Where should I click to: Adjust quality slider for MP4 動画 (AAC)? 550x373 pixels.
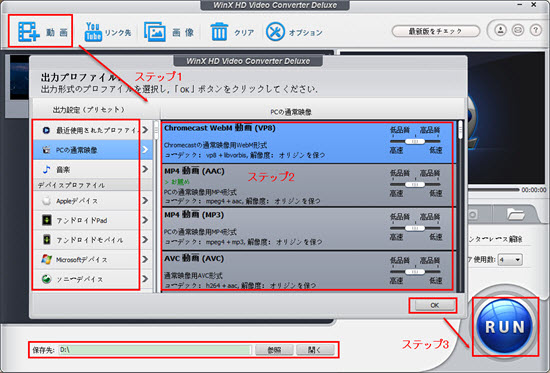[x=415, y=184]
